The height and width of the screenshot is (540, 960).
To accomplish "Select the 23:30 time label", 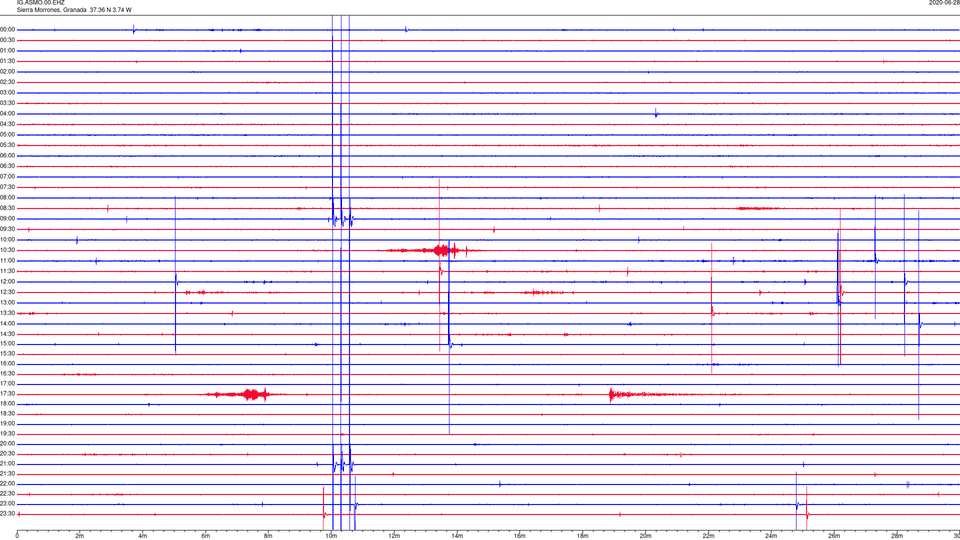I will (x=7, y=514).
